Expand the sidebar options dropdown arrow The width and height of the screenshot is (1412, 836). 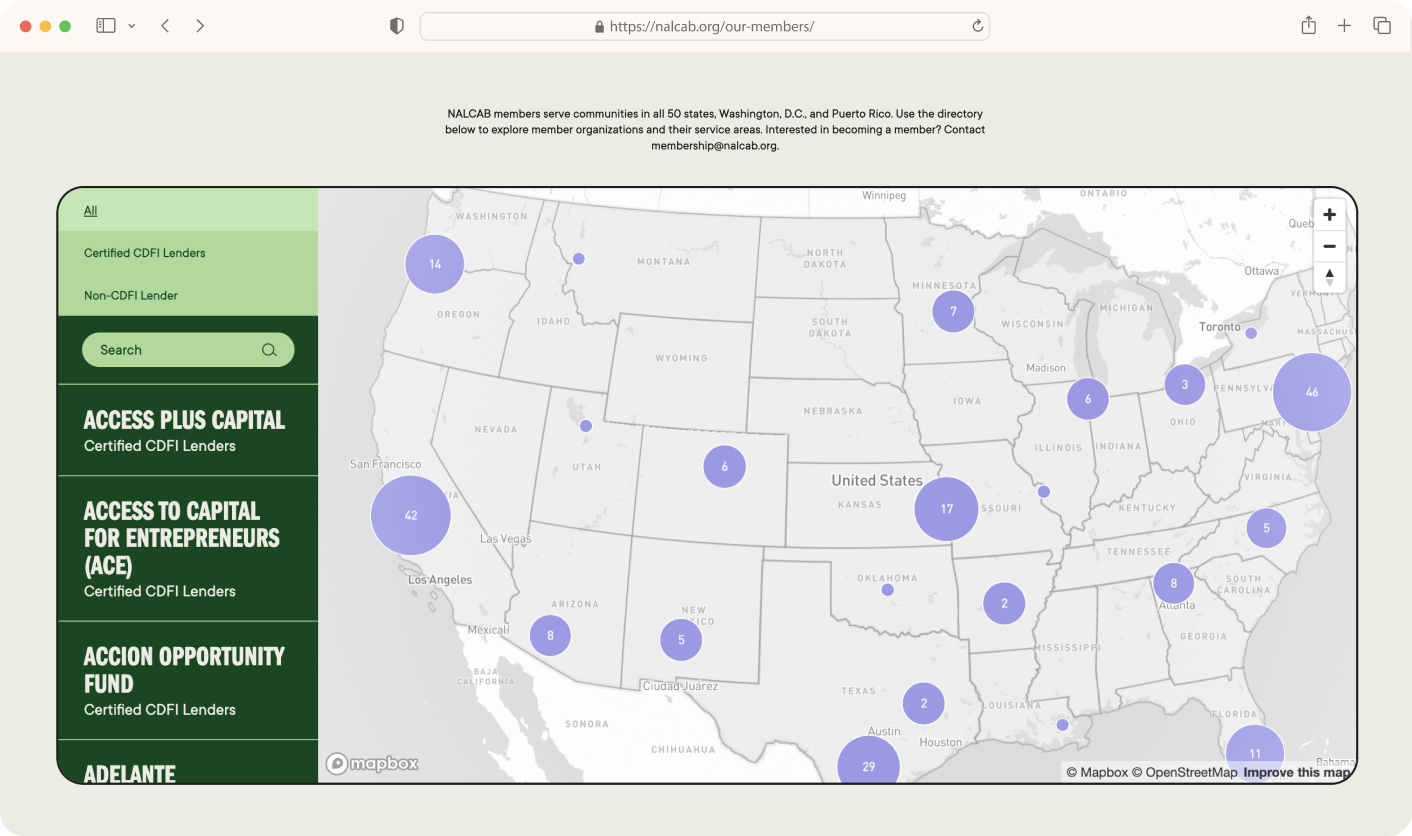tap(131, 26)
